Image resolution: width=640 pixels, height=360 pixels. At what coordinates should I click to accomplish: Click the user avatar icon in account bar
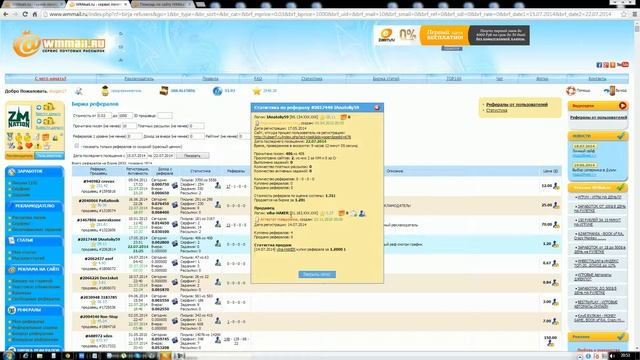click(x=105, y=91)
